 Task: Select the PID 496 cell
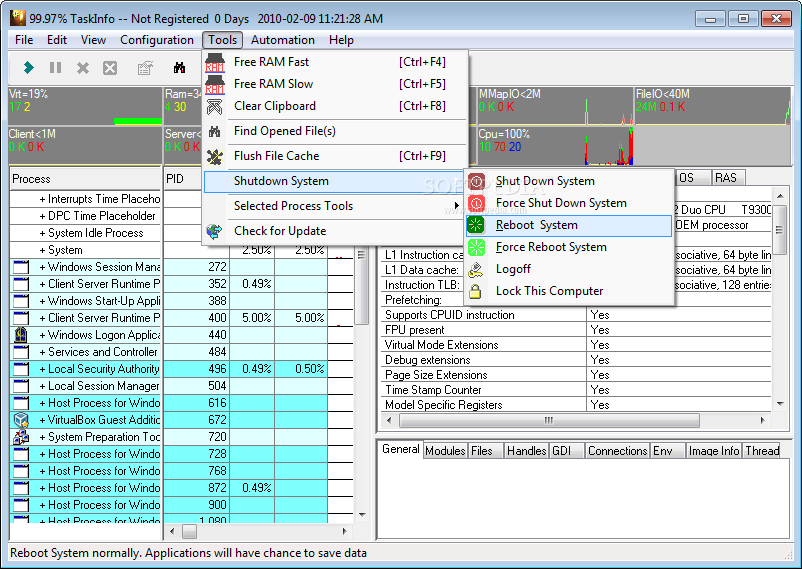click(196, 369)
